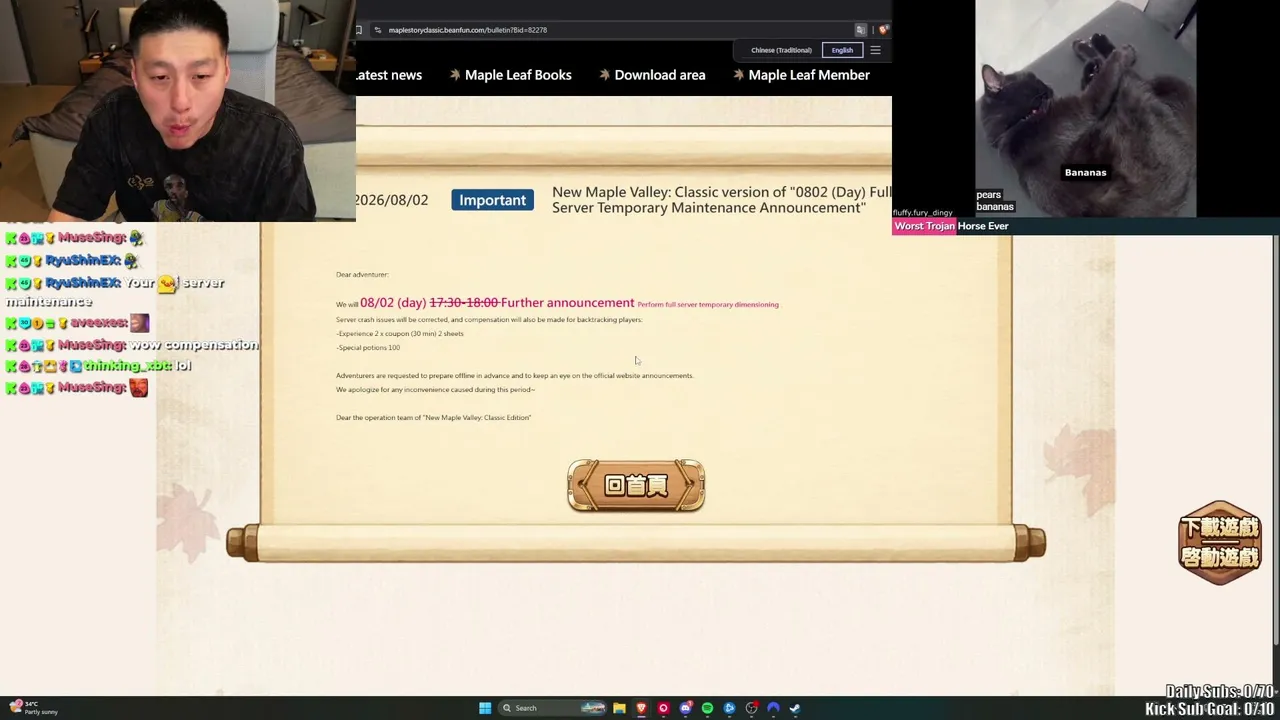The width and height of the screenshot is (1280, 720).
Task: Click the struck-through 17:30-18:00 time
Action: coord(463,303)
